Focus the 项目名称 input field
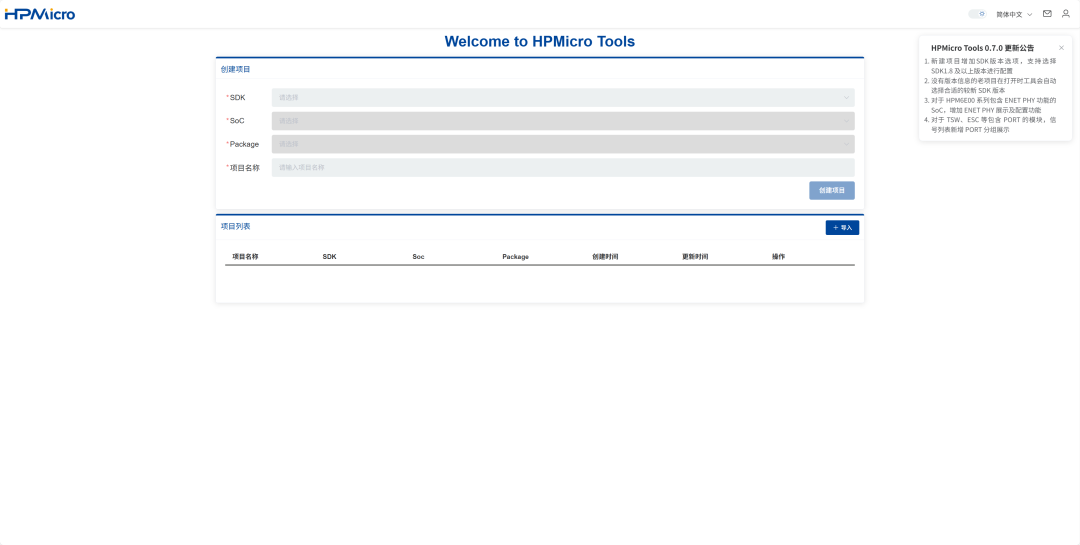 (563, 167)
